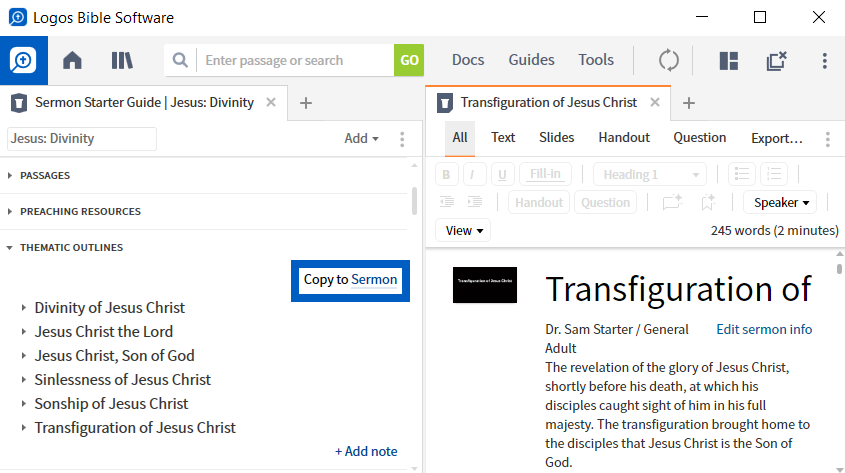This screenshot has height=473, width=845.
Task: Switch to the Handout view tab
Action: click(624, 138)
